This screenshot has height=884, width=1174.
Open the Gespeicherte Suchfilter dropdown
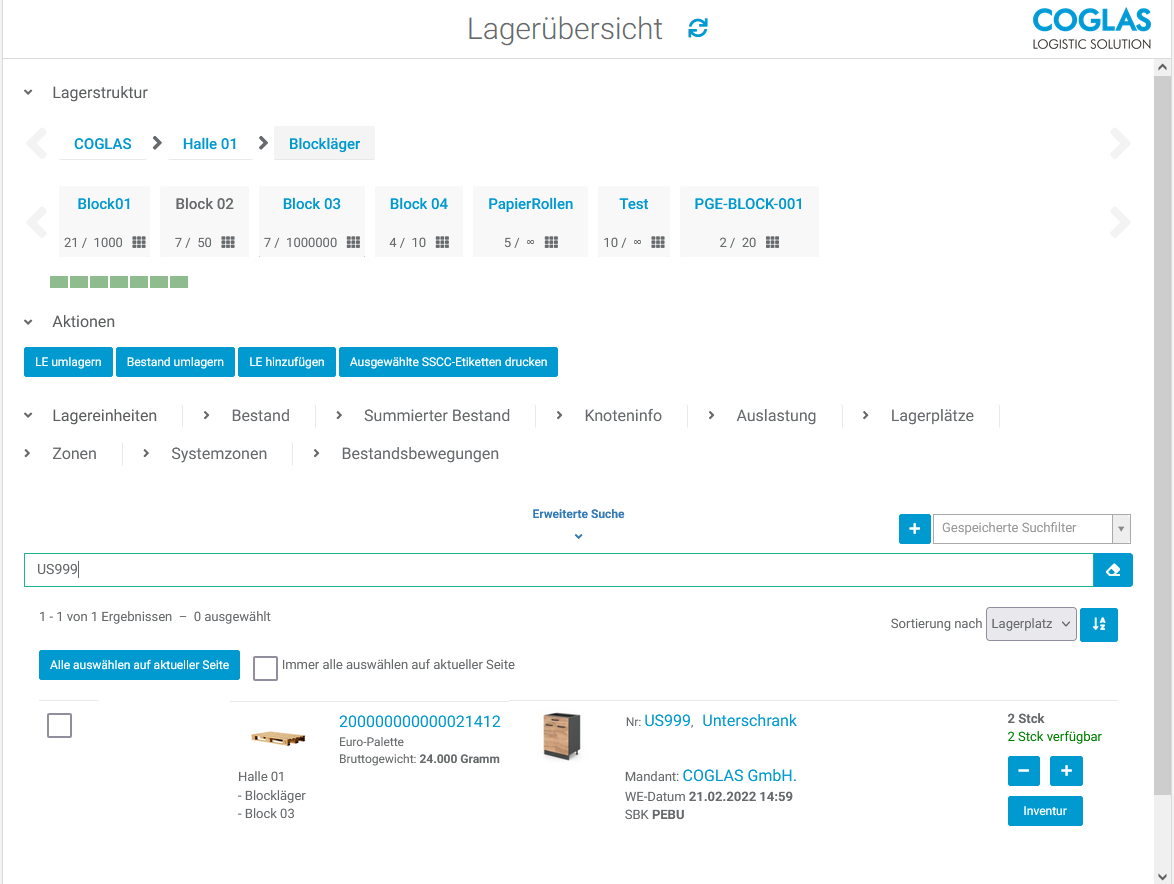[x=1121, y=528]
